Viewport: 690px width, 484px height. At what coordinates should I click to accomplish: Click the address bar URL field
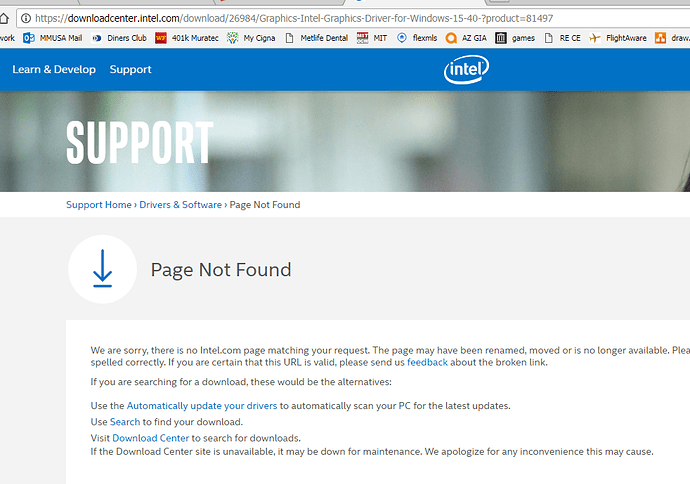pos(353,18)
